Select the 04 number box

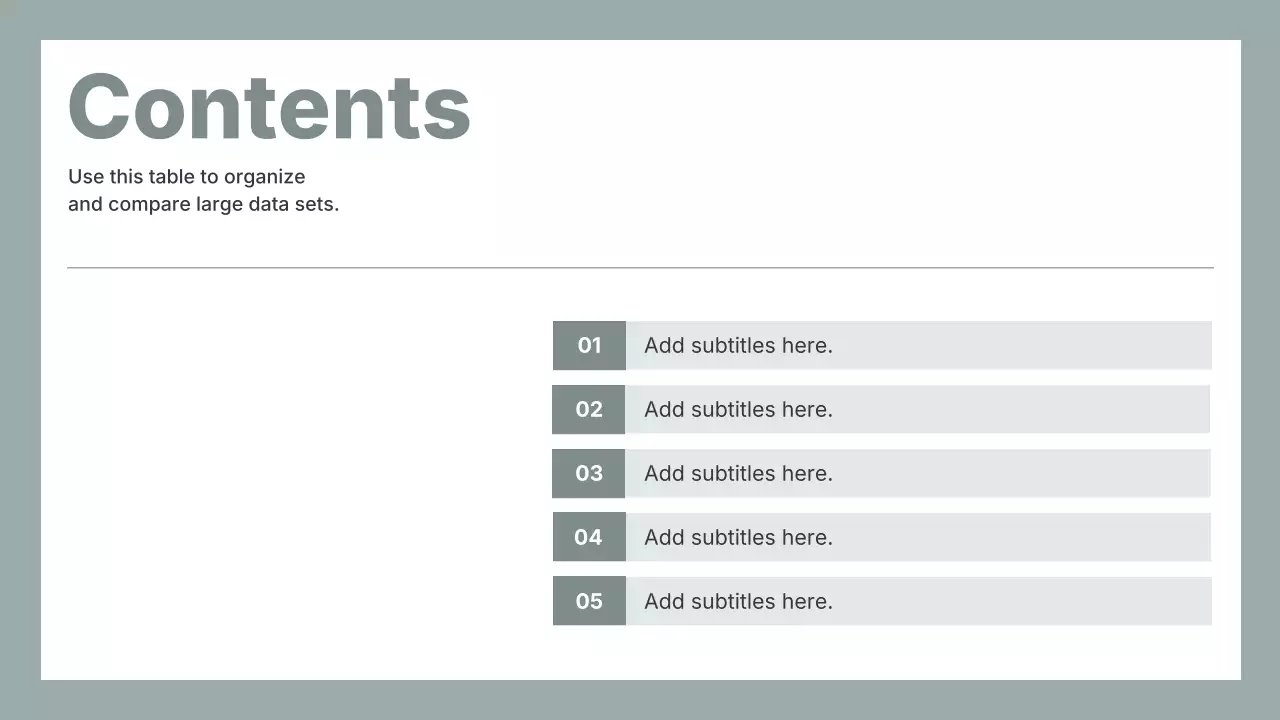588,538
